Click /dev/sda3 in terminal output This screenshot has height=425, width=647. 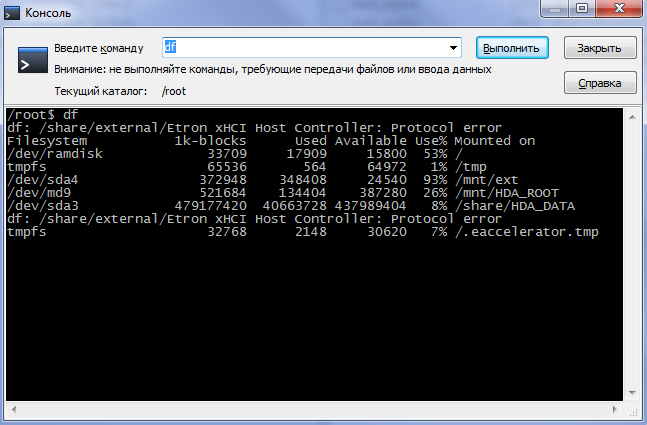43,205
